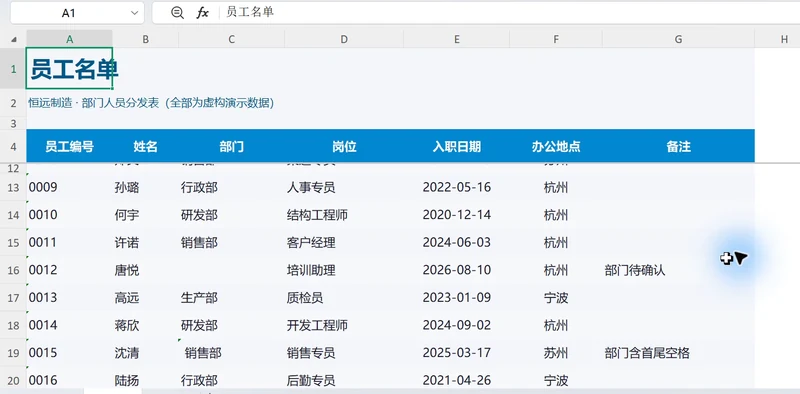Click the 部门 header cell

pos(232,146)
